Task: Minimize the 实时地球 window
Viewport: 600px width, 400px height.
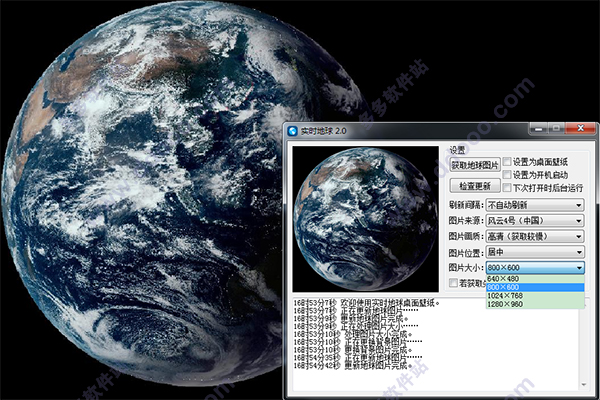Action: pyautogui.click(x=538, y=129)
